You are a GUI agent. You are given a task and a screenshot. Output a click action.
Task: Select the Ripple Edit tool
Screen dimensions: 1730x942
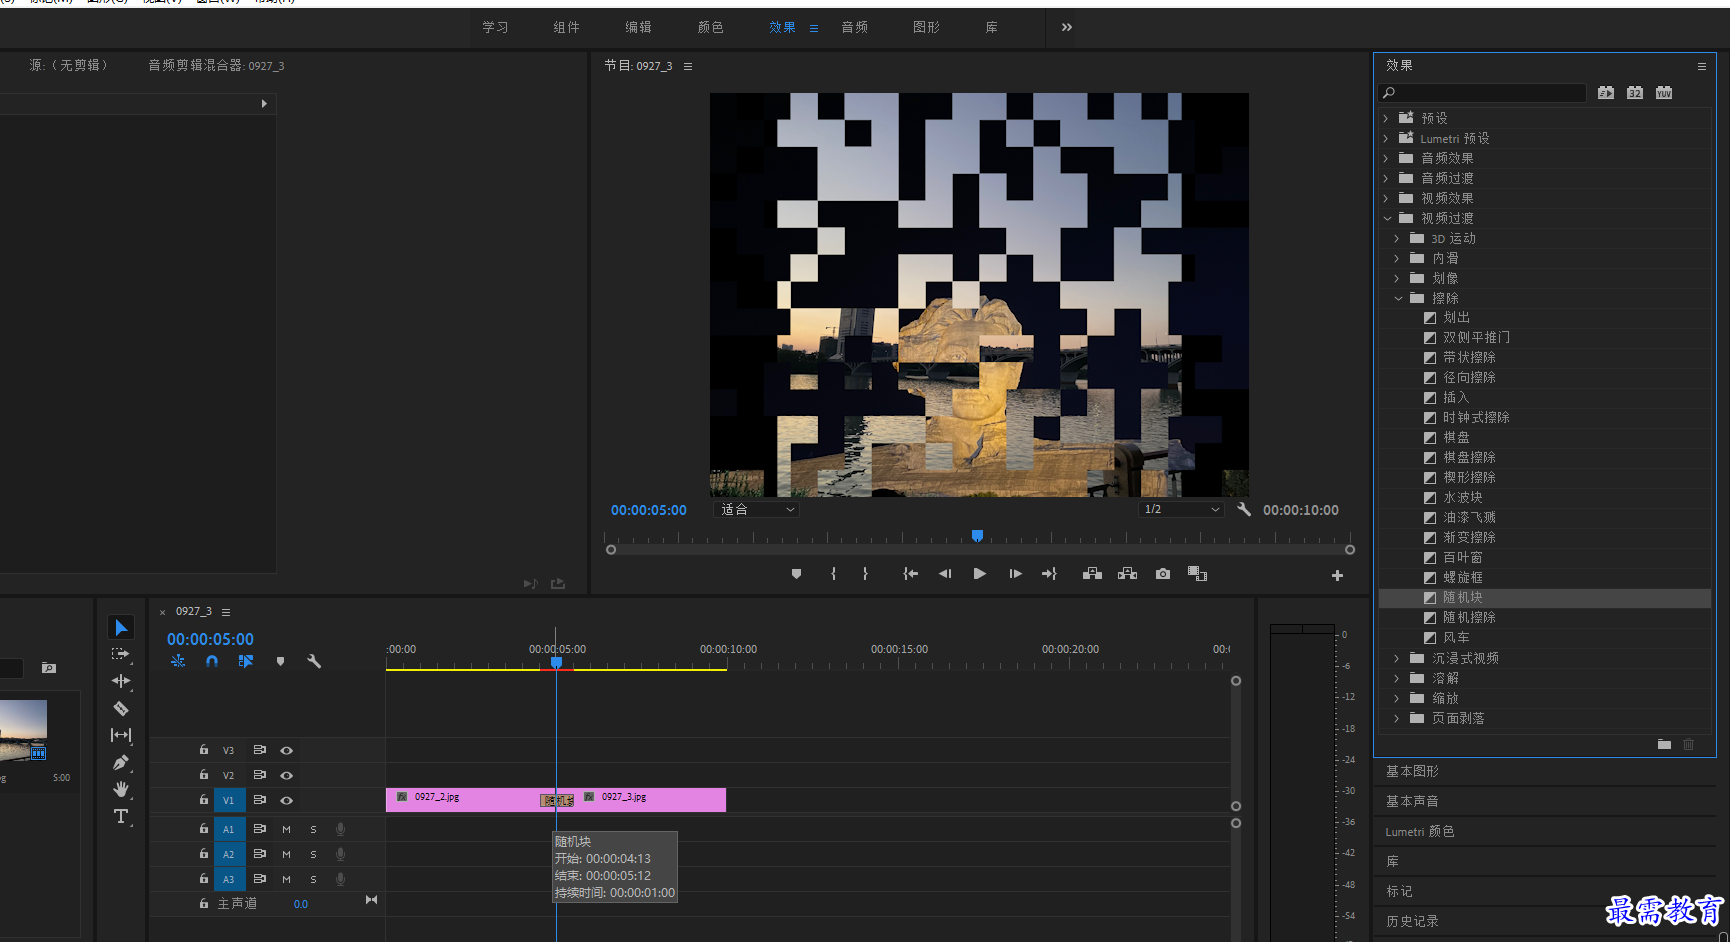click(x=121, y=681)
